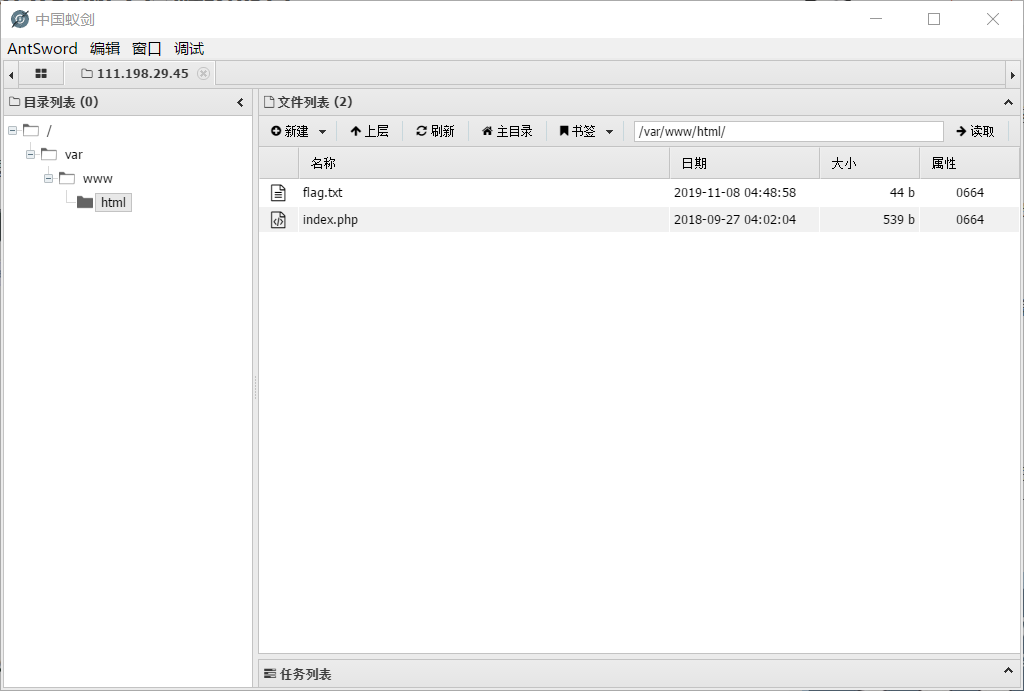Click the var folder icon

[49, 154]
